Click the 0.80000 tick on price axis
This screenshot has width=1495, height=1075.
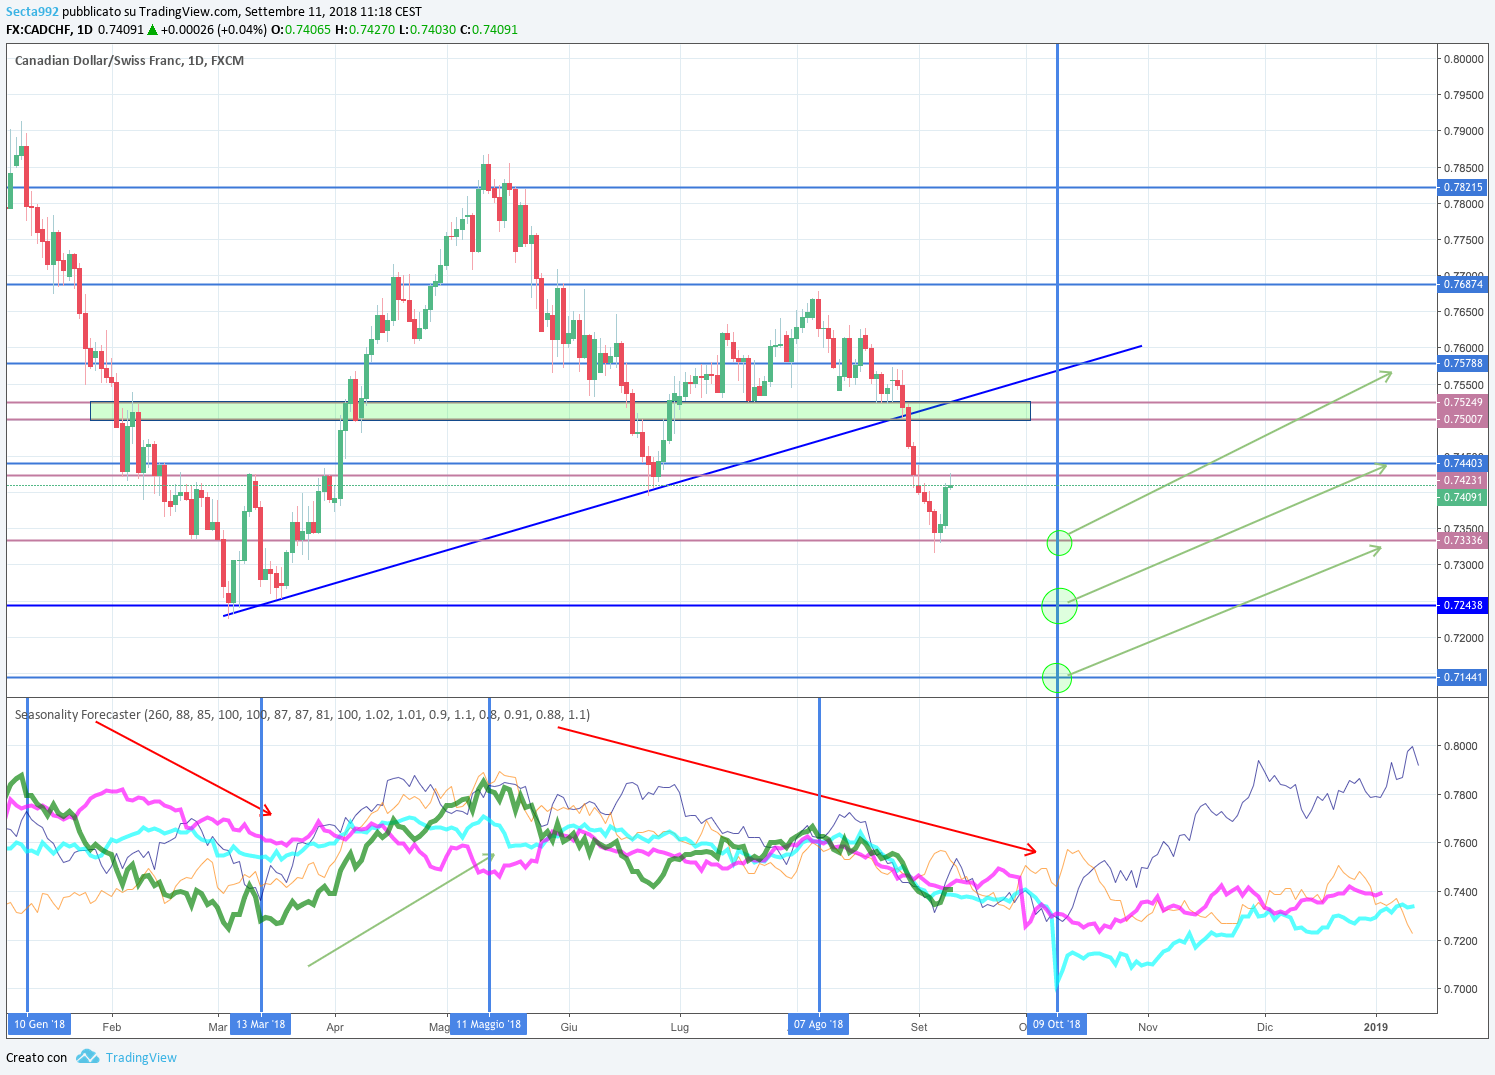click(1464, 59)
